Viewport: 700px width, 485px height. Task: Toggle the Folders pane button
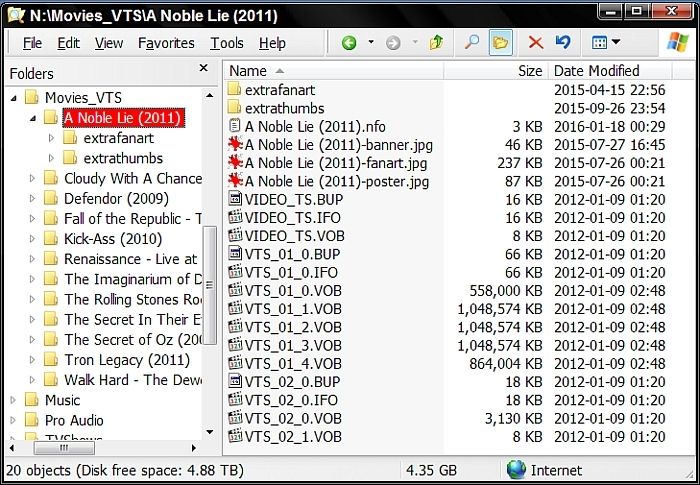tap(500, 42)
